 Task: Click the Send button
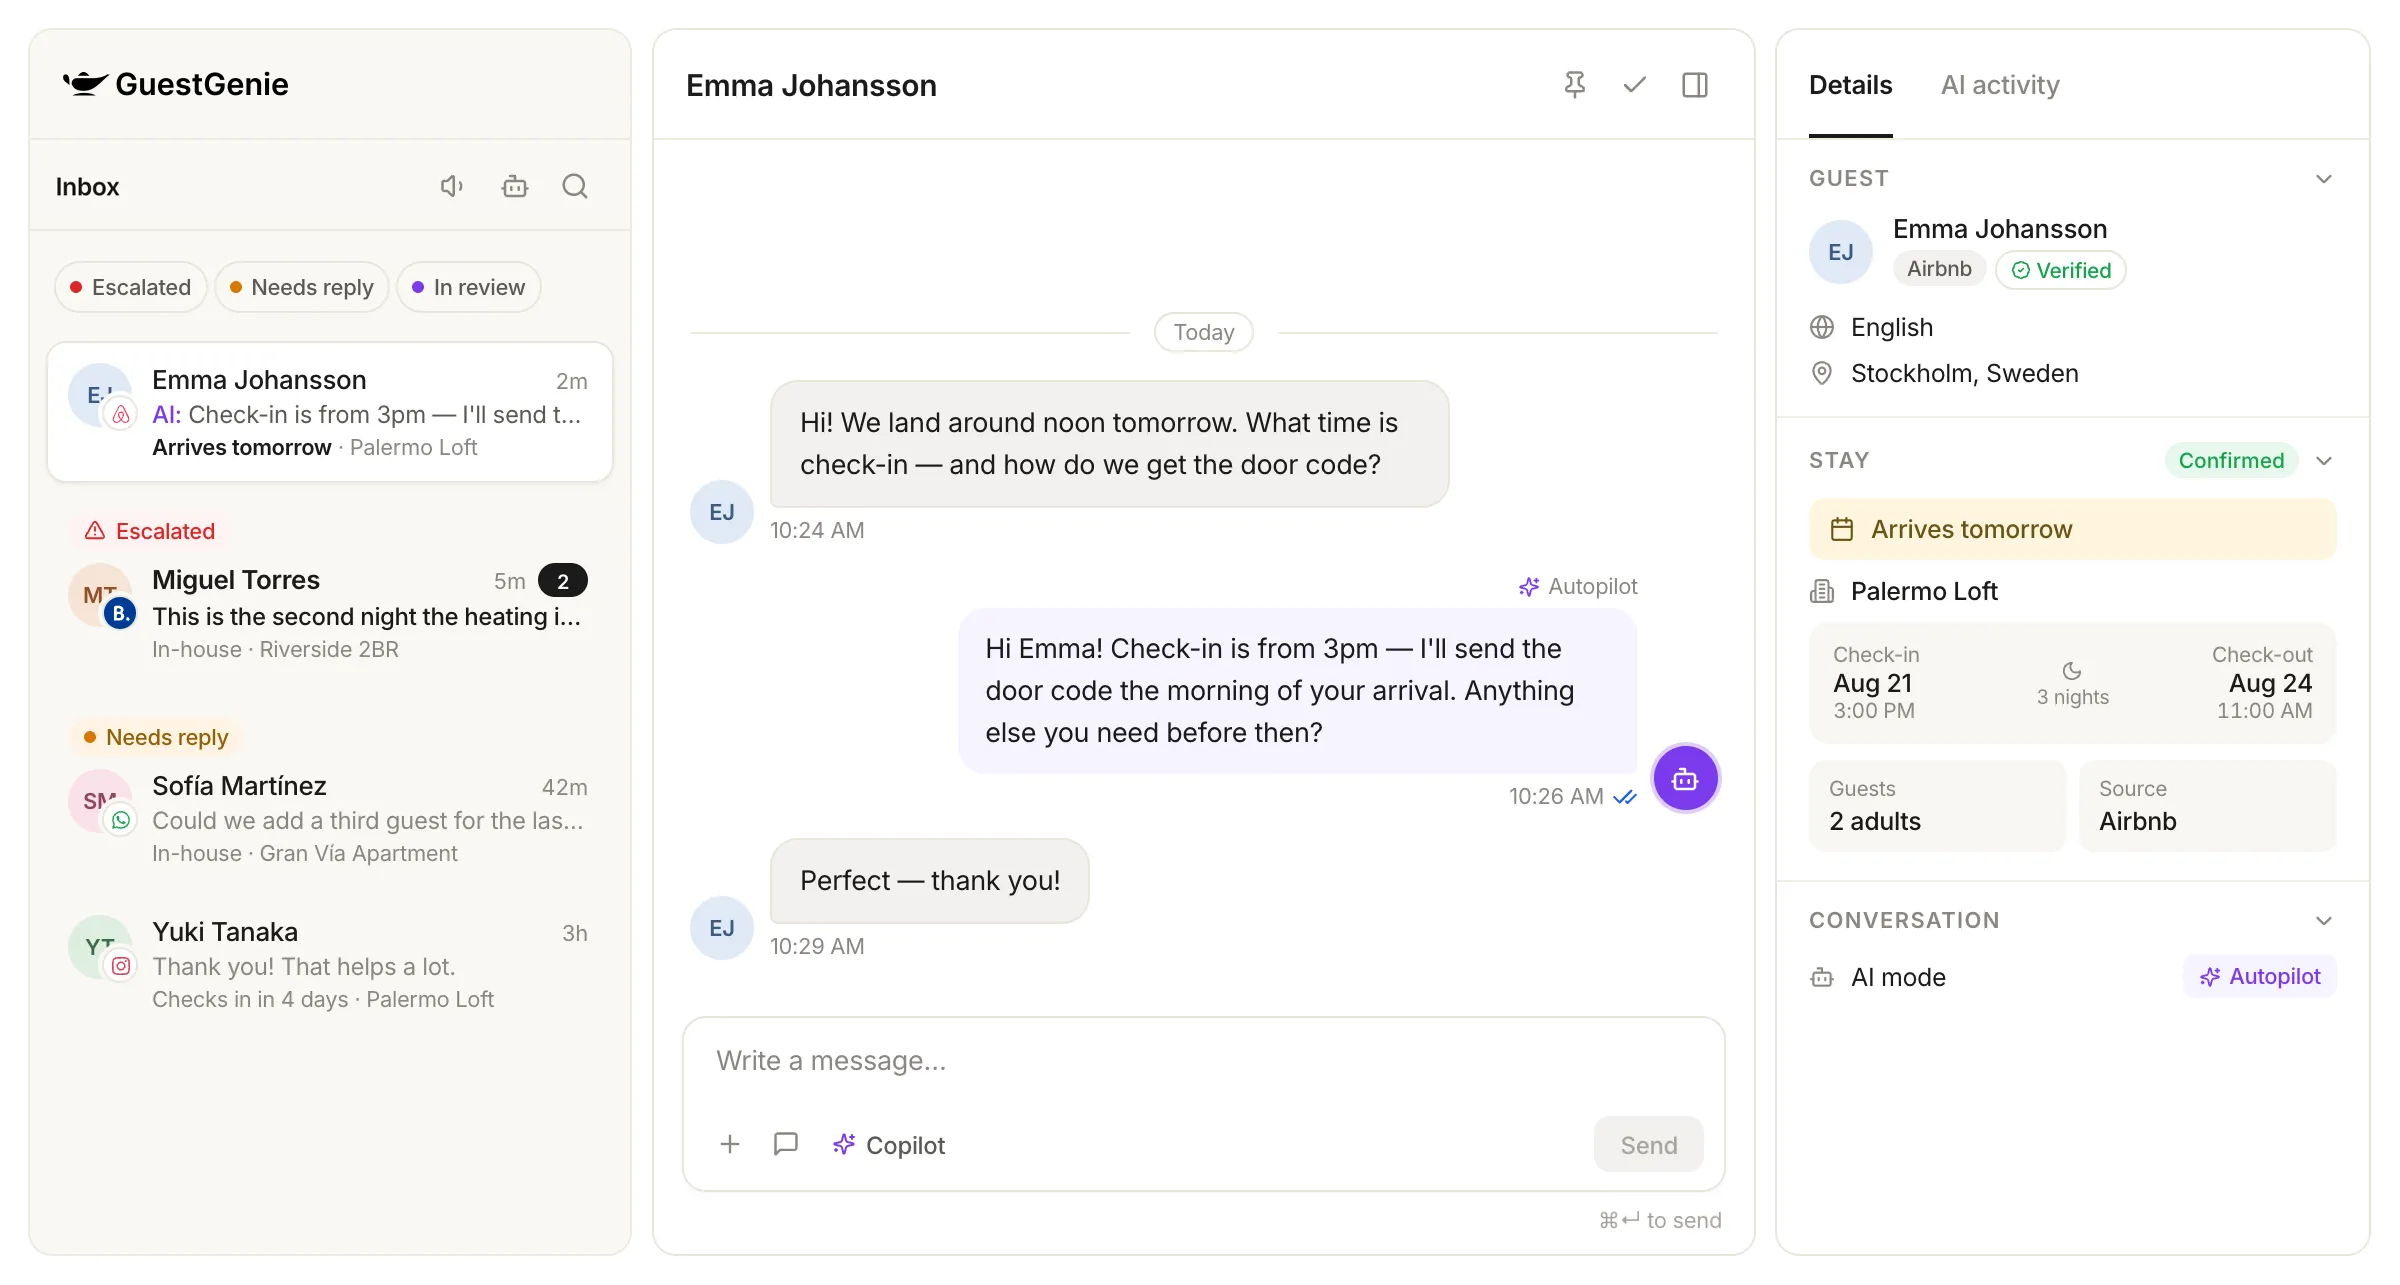click(x=1648, y=1145)
